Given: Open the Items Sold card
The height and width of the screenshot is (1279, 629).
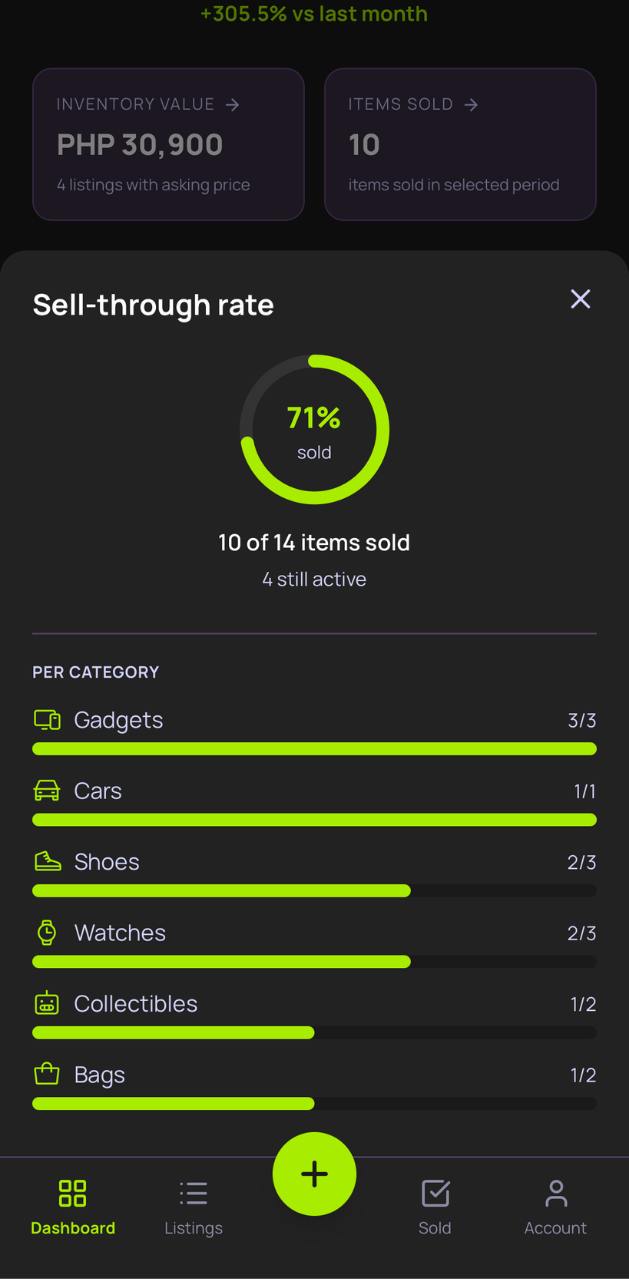Looking at the screenshot, I should coord(460,144).
